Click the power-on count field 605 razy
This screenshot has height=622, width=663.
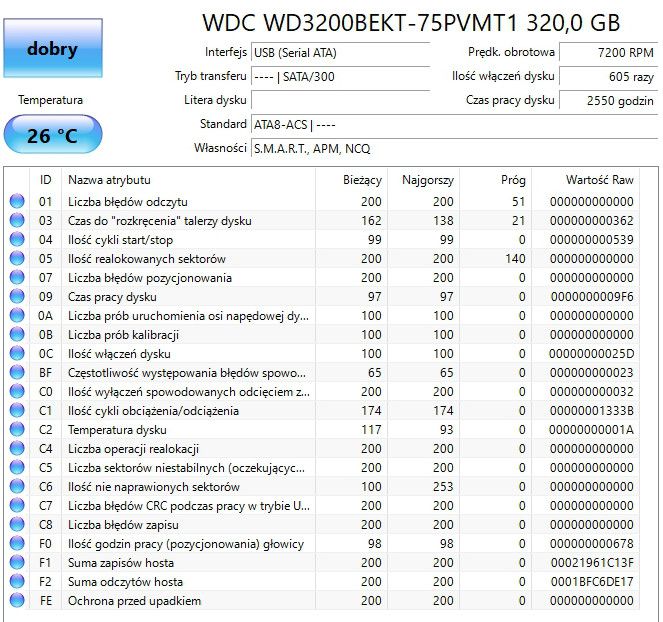coord(608,77)
